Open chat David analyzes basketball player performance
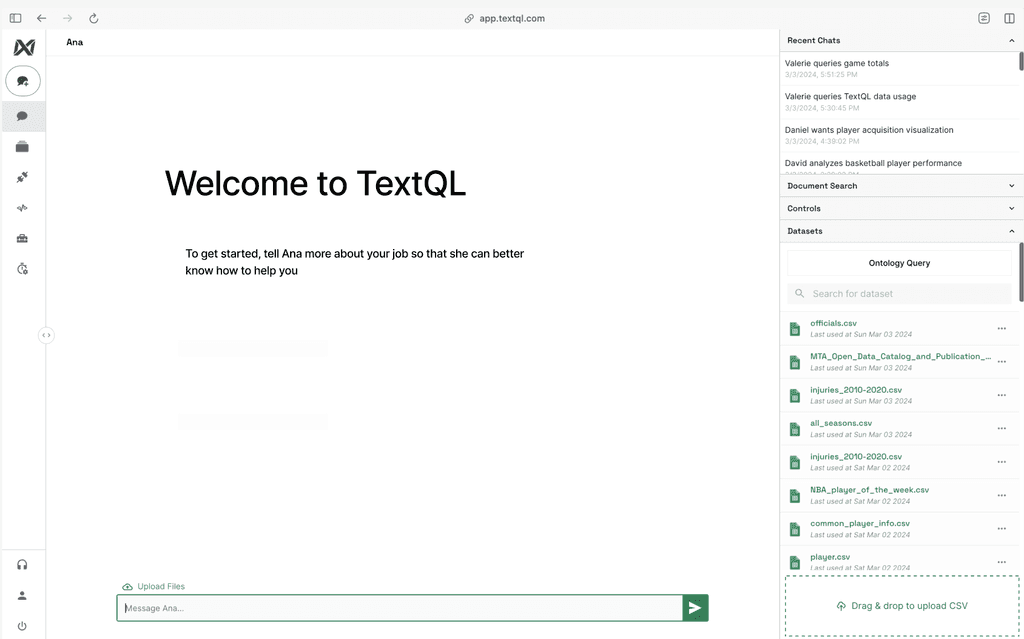 click(x=900, y=163)
